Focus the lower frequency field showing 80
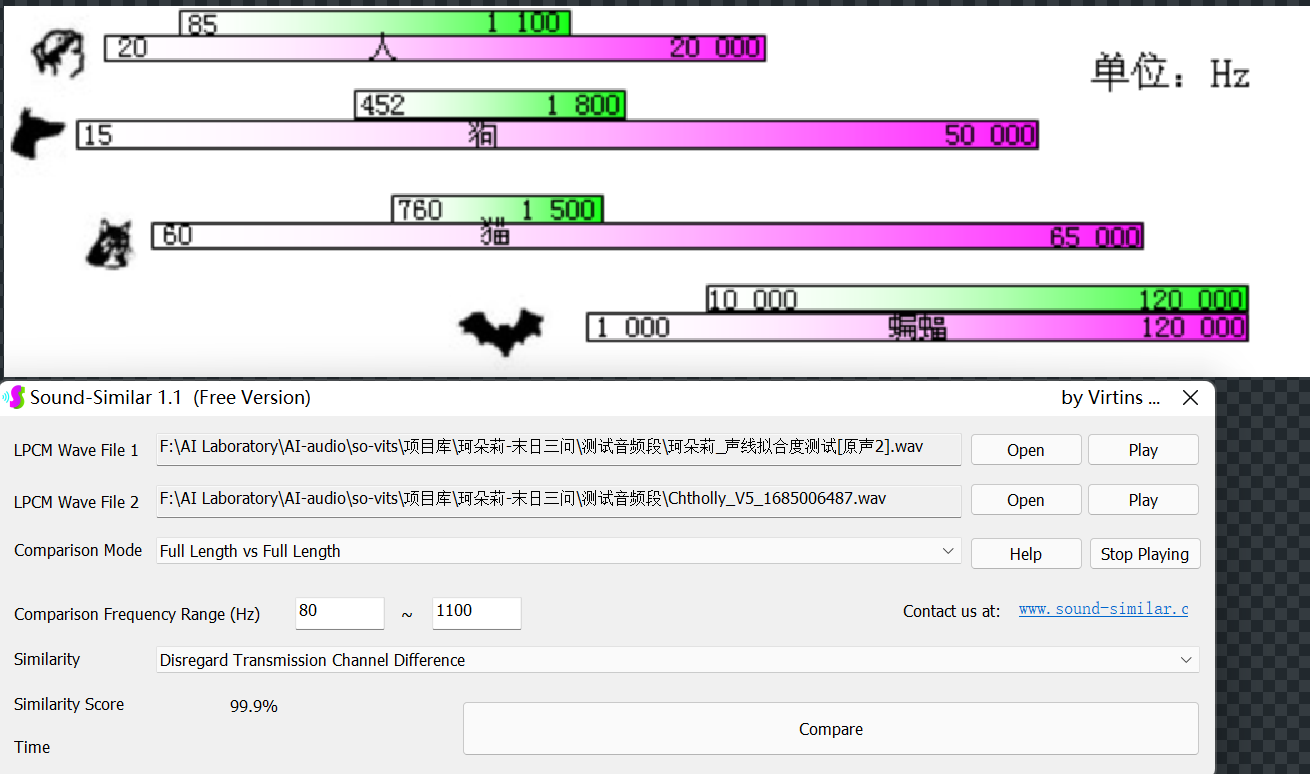Viewport: 1310px width, 774px height. point(339,612)
